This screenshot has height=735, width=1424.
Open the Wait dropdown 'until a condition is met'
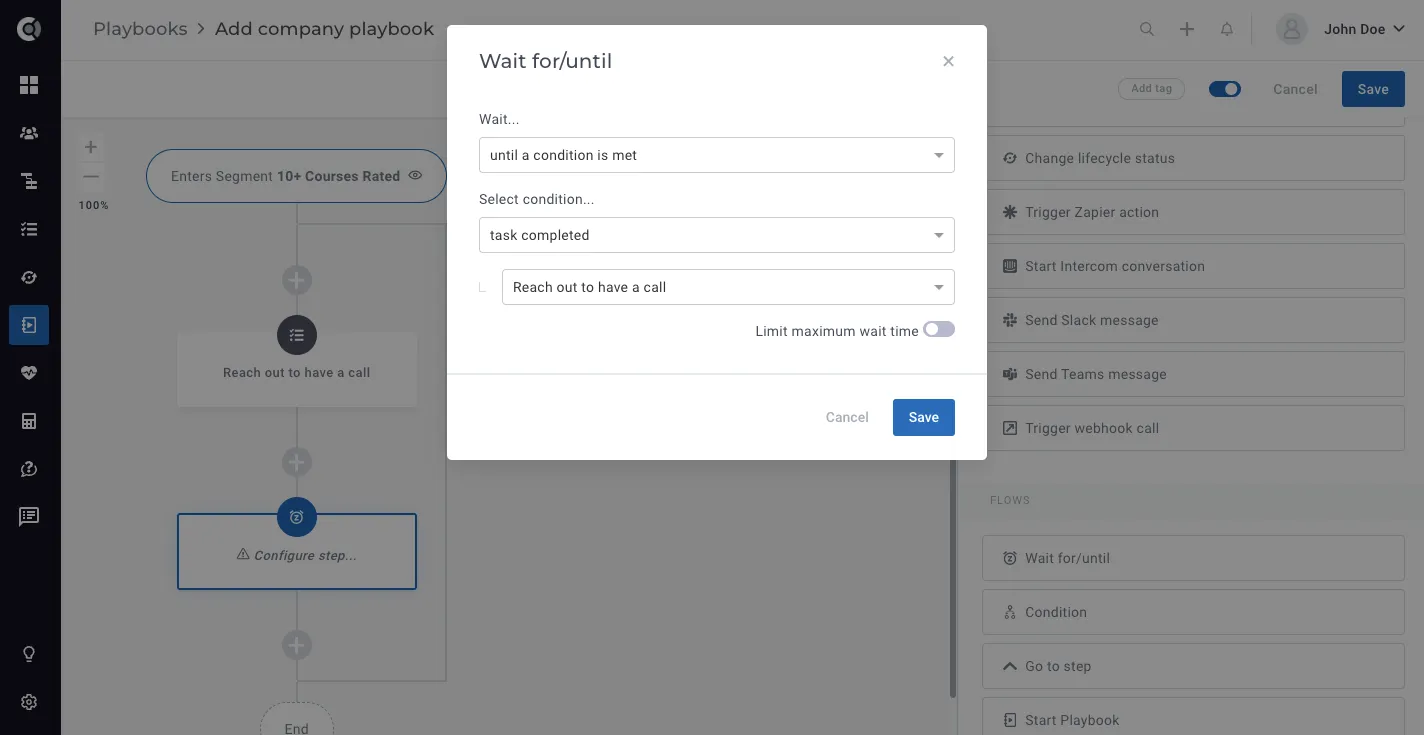tap(717, 155)
